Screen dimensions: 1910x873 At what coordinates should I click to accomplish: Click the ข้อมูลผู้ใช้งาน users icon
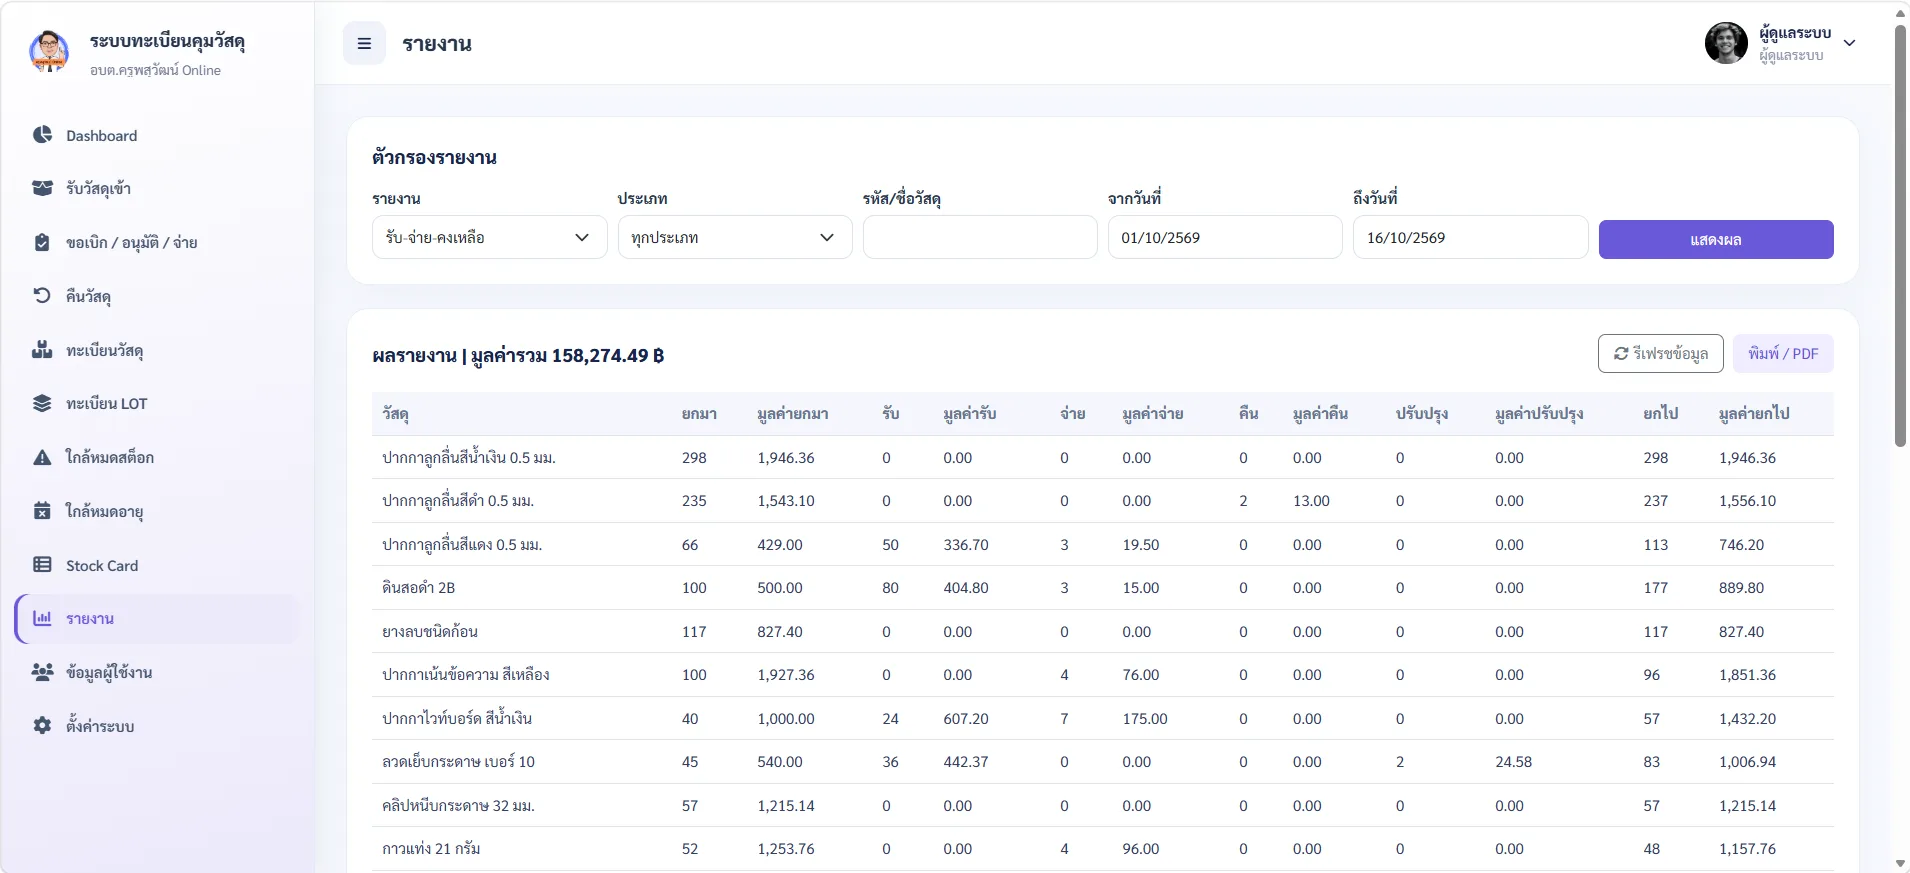42,672
